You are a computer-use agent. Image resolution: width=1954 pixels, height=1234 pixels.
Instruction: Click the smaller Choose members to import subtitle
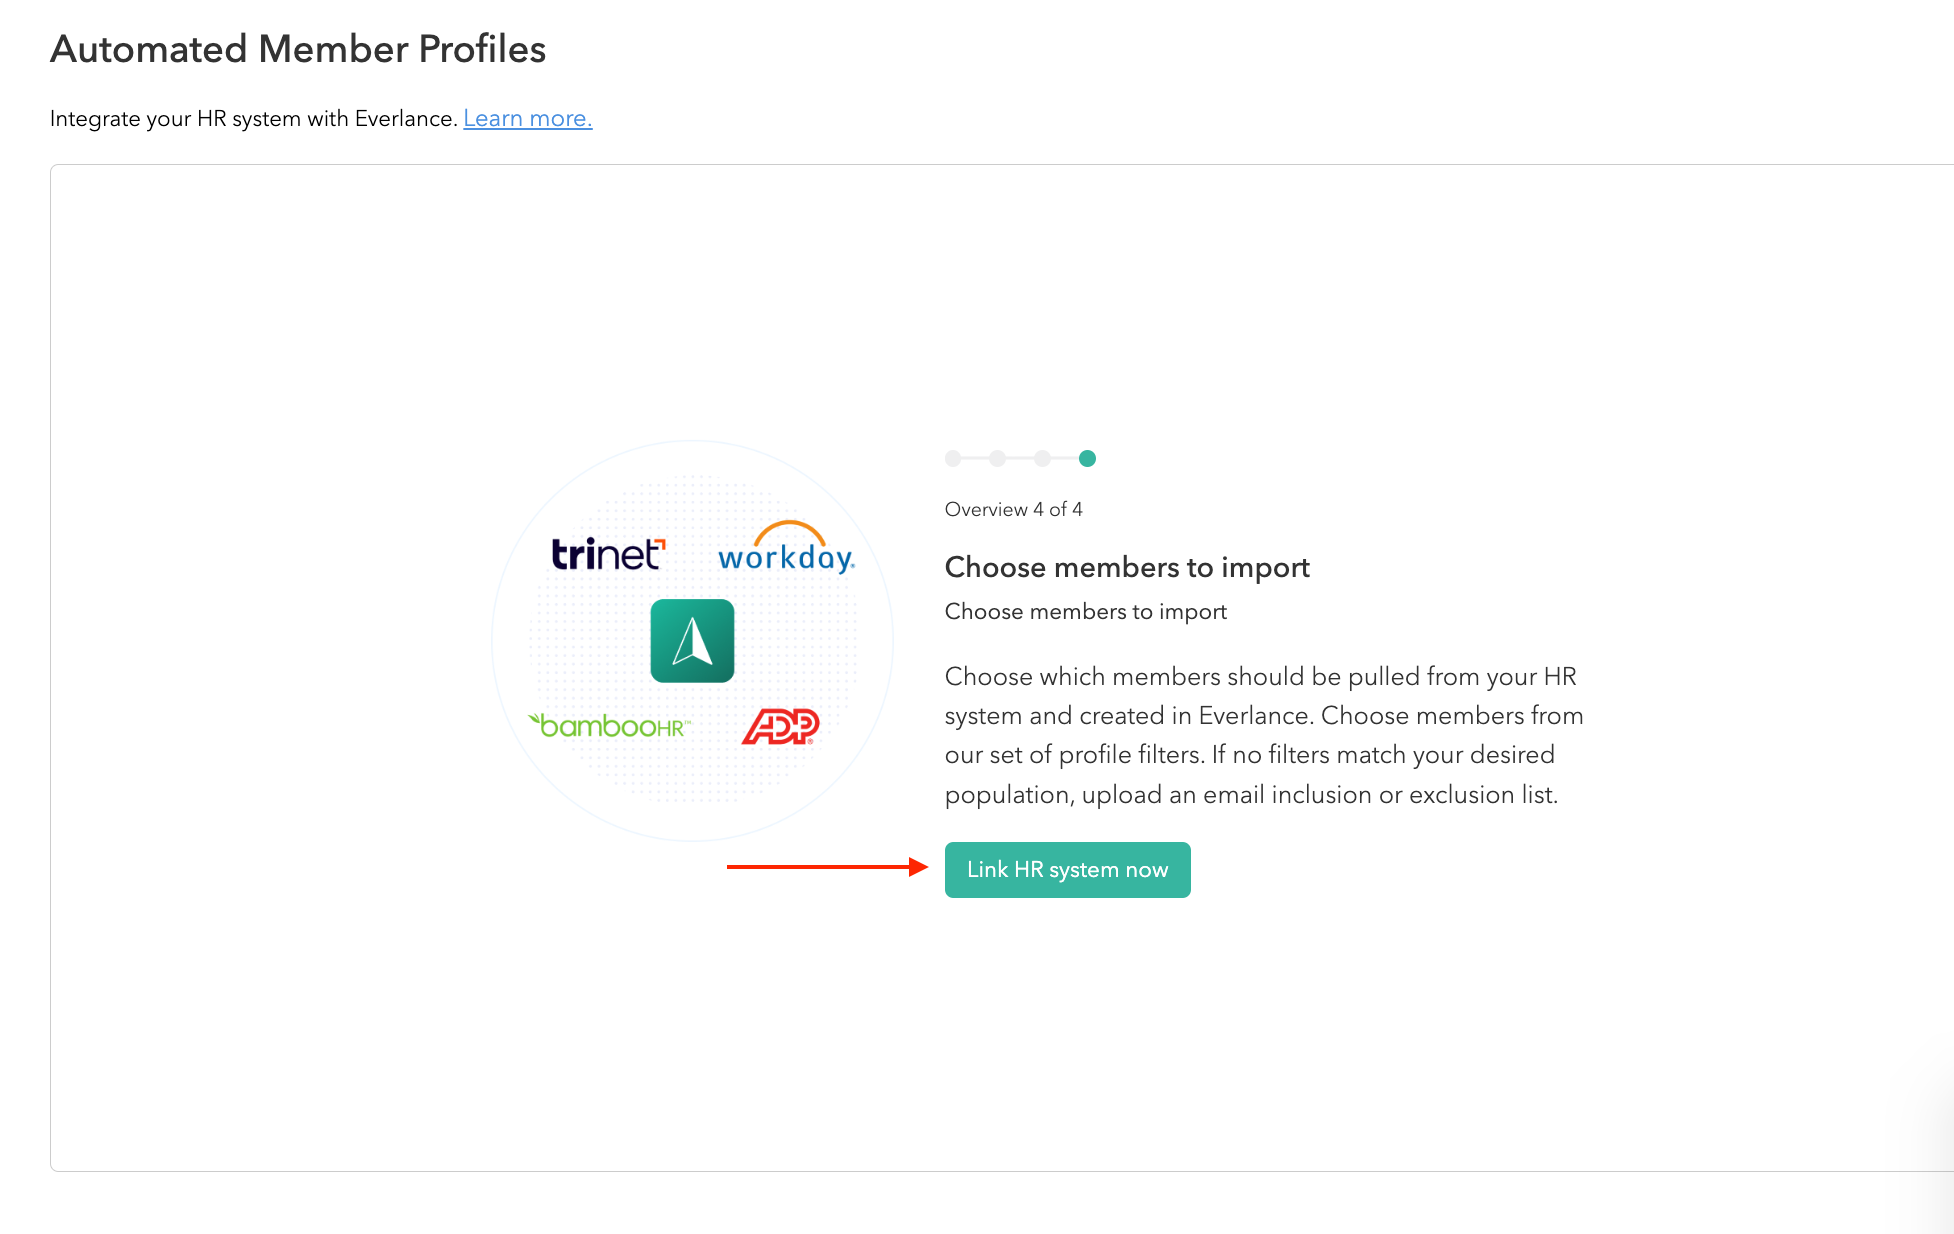[x=1085, y=611]
